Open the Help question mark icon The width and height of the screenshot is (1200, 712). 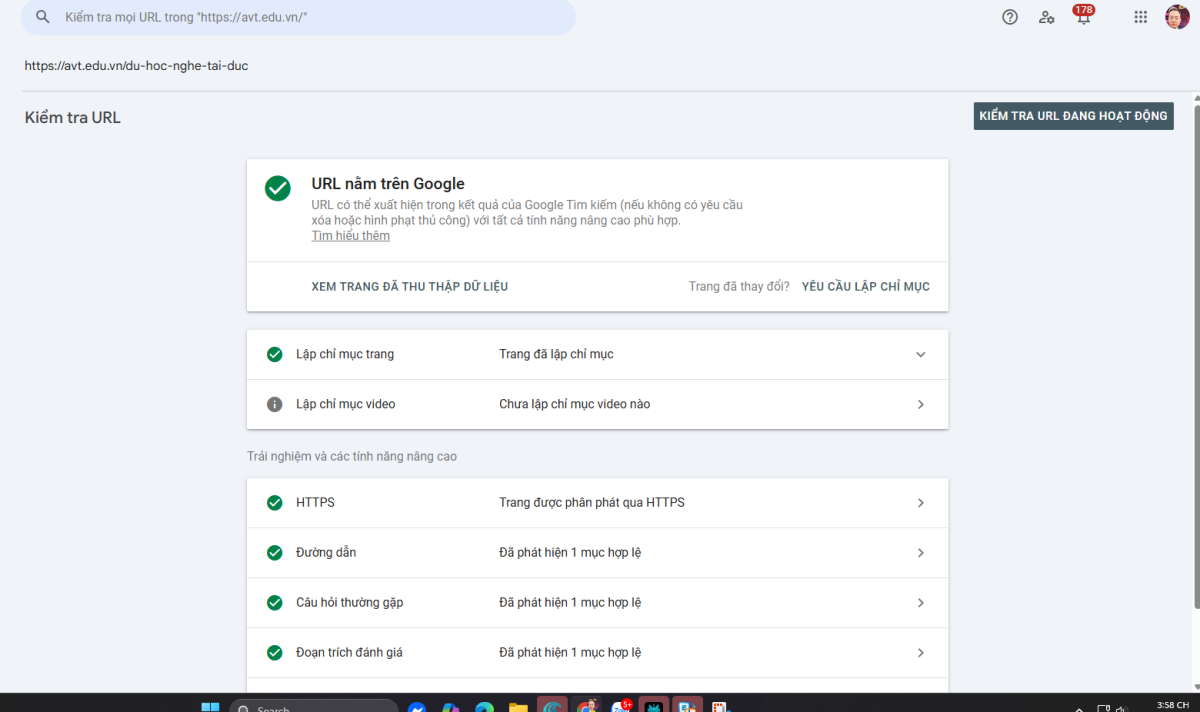(1010, 17)
